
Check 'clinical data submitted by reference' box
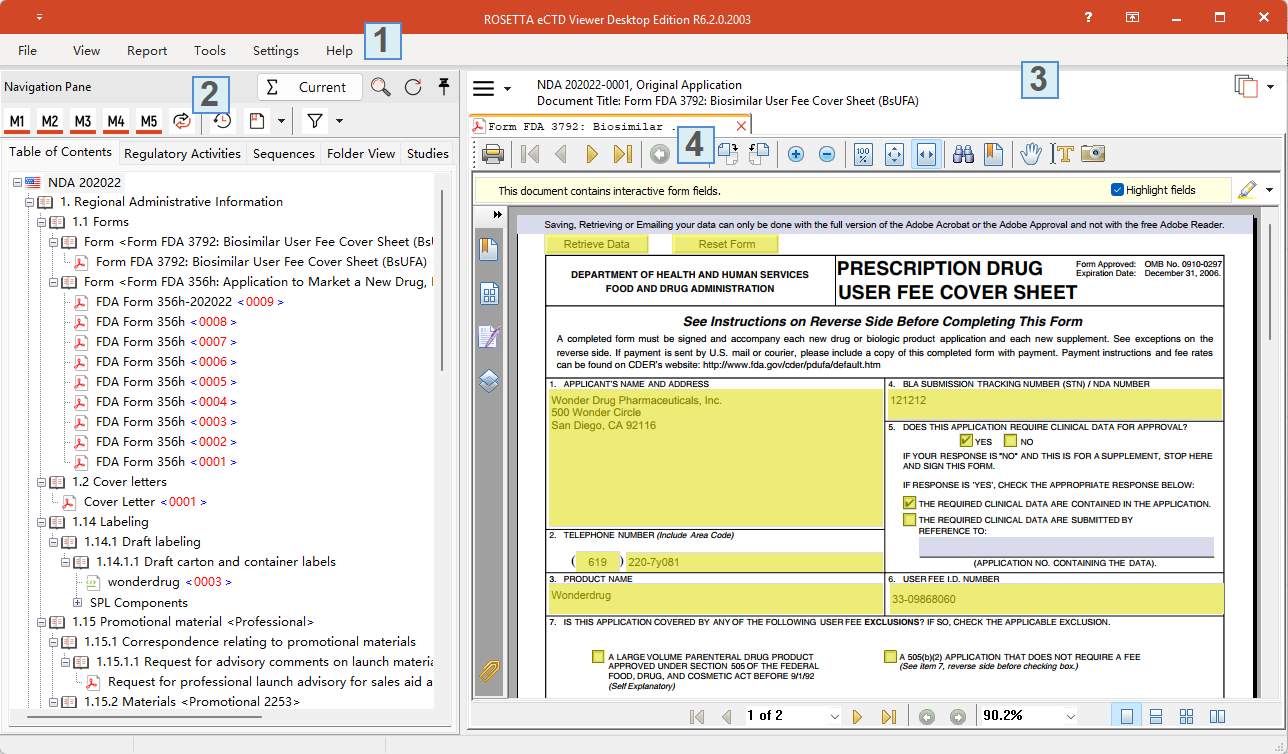click(909, 520)
